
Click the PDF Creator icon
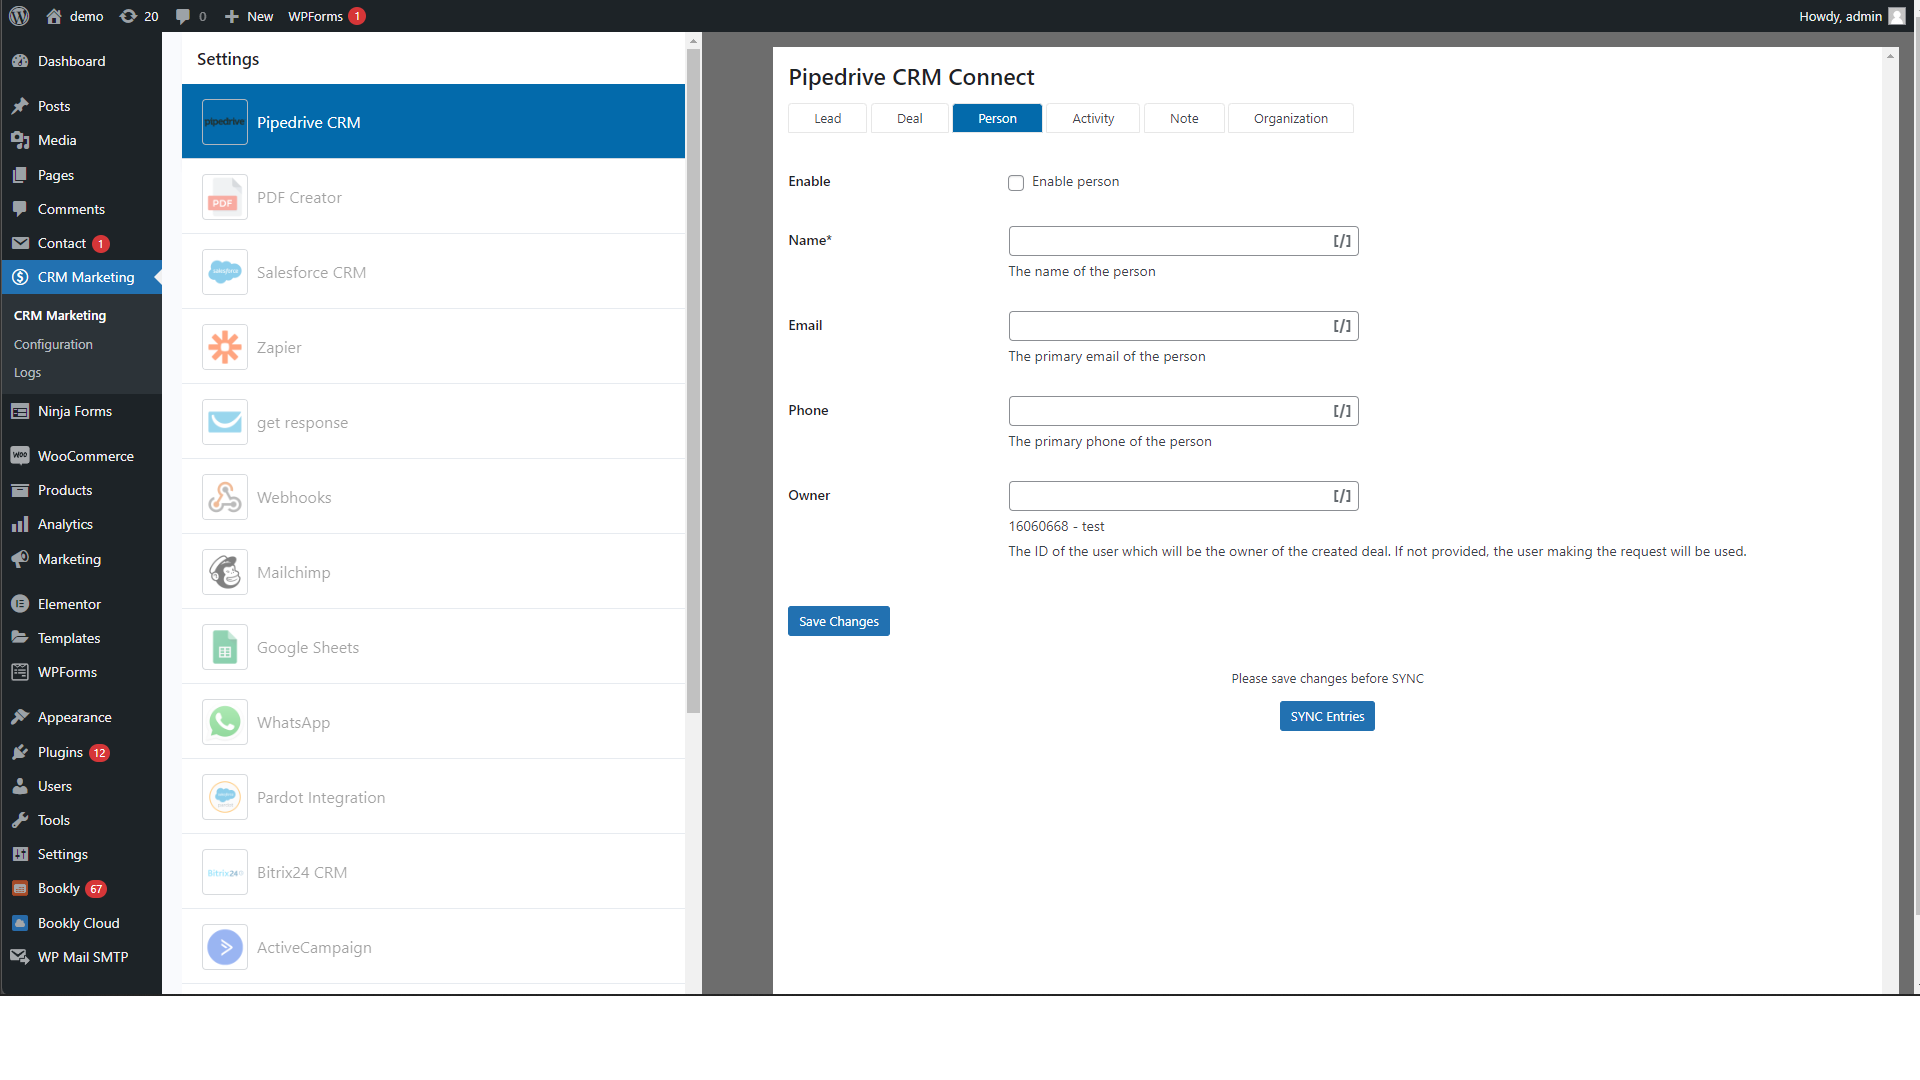(225, 197)
